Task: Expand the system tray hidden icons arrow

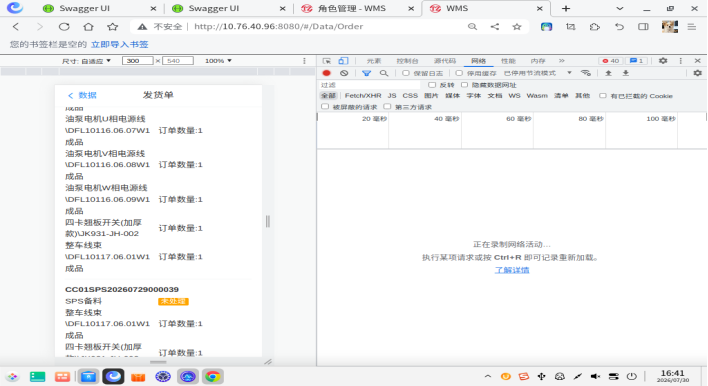Action: tap(488, 376)
